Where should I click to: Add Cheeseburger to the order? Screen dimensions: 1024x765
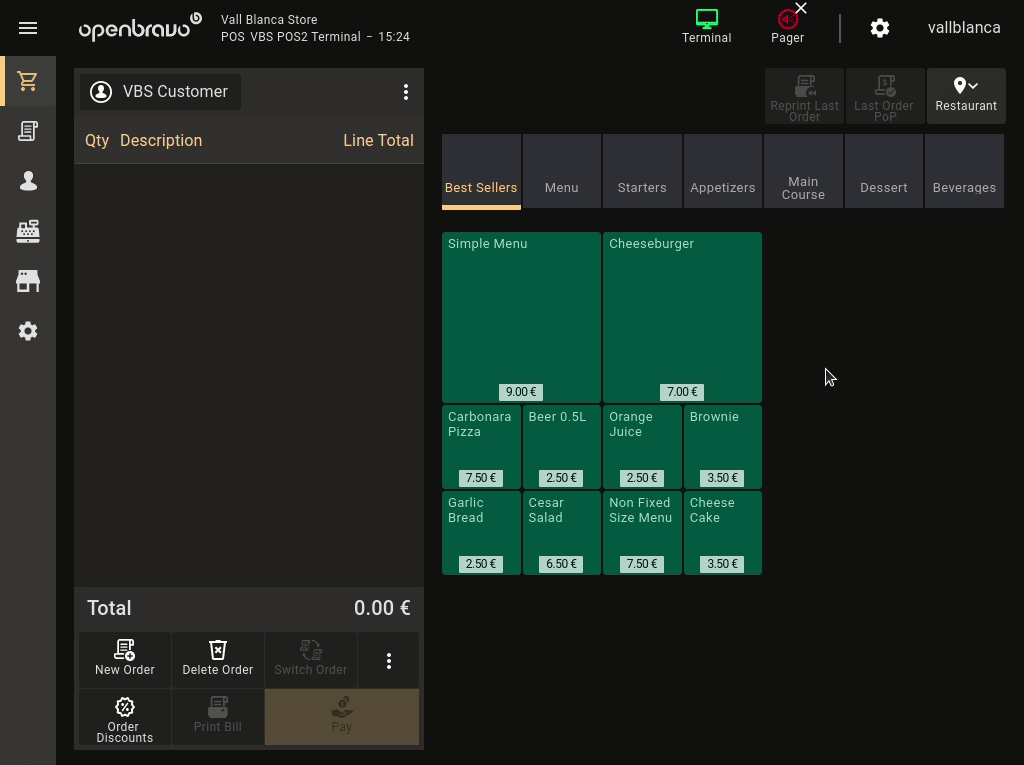[682, 317]
